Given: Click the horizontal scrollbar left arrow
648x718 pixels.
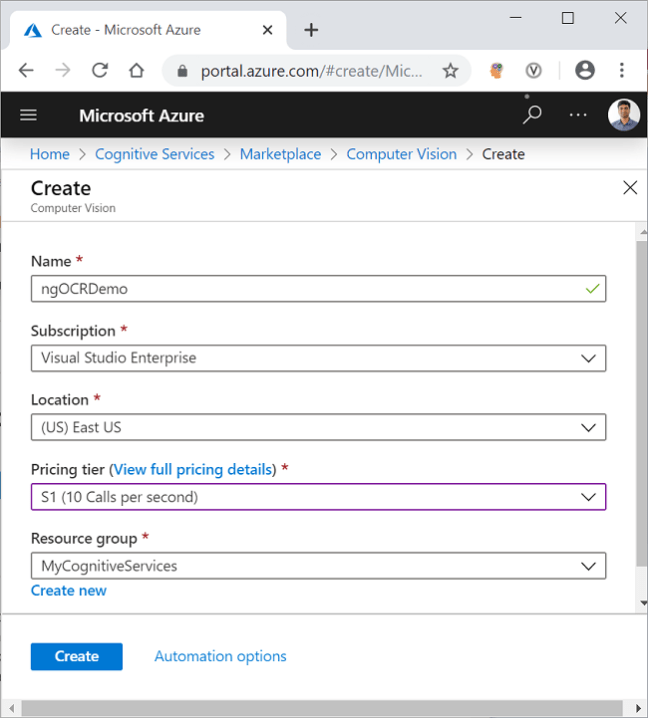Looking at the screenshot, I should coord(12,708).
